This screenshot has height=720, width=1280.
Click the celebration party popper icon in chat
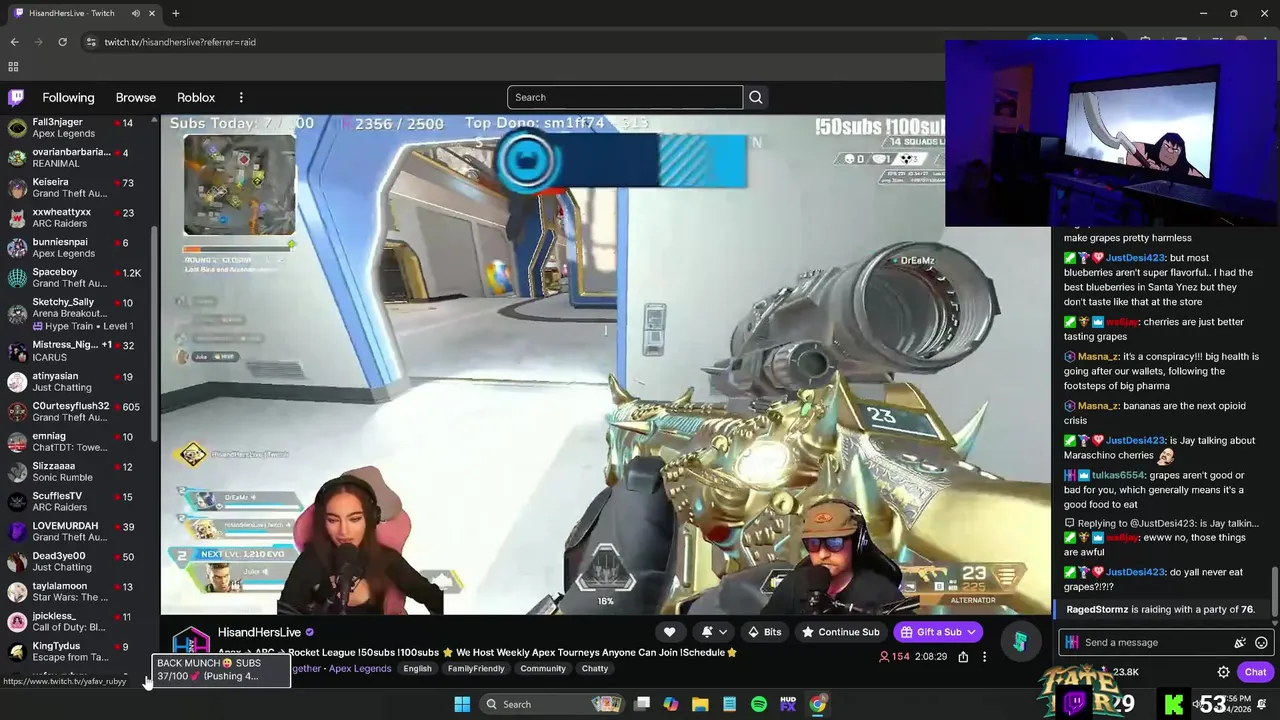click(x=1240, y=643)
